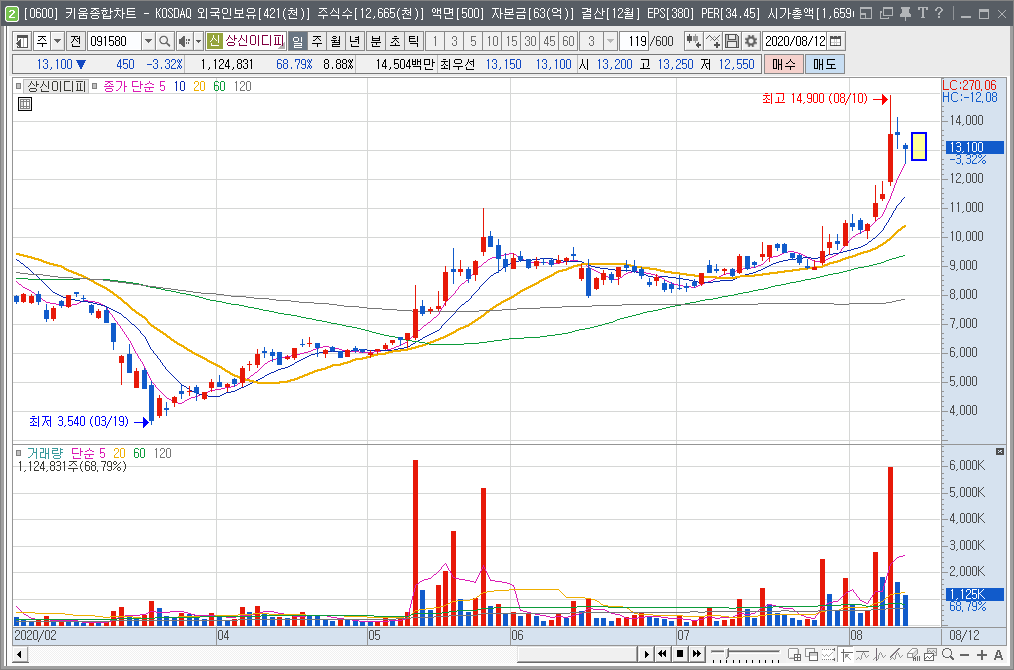Toggle the 전 button
This screenshot has width=1014, height=670.
coord(76,41)
